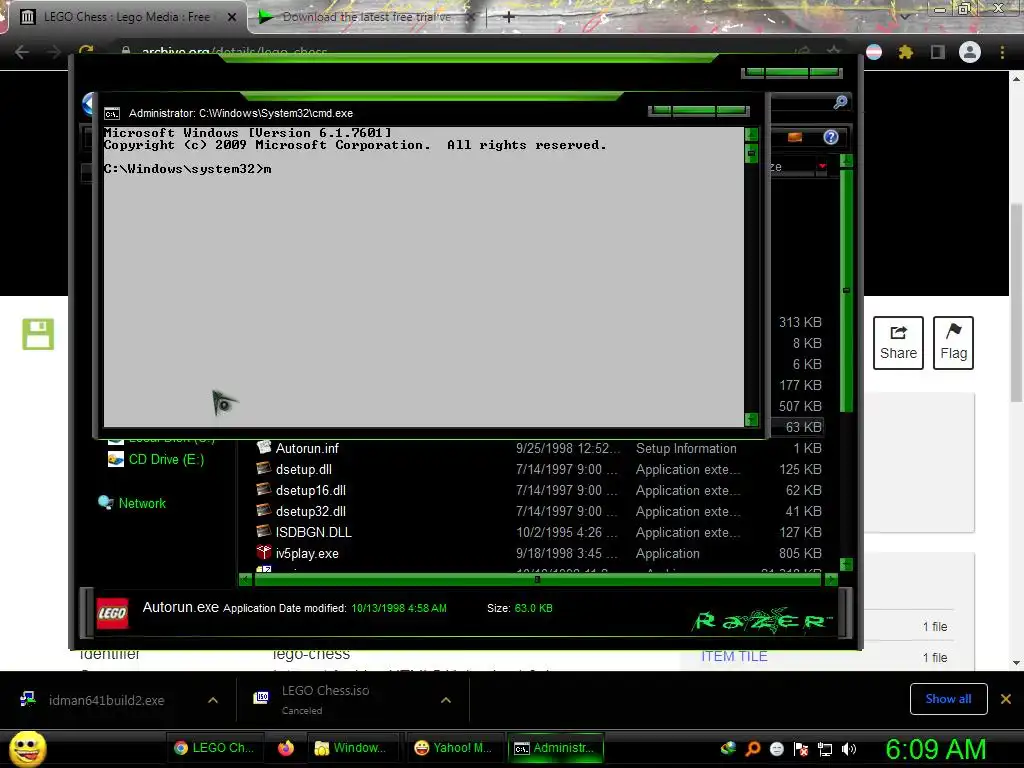Click Date modified value 10/13/1998 4:58 AM
The image size is (1024, 768).
[x=398, y=608]
